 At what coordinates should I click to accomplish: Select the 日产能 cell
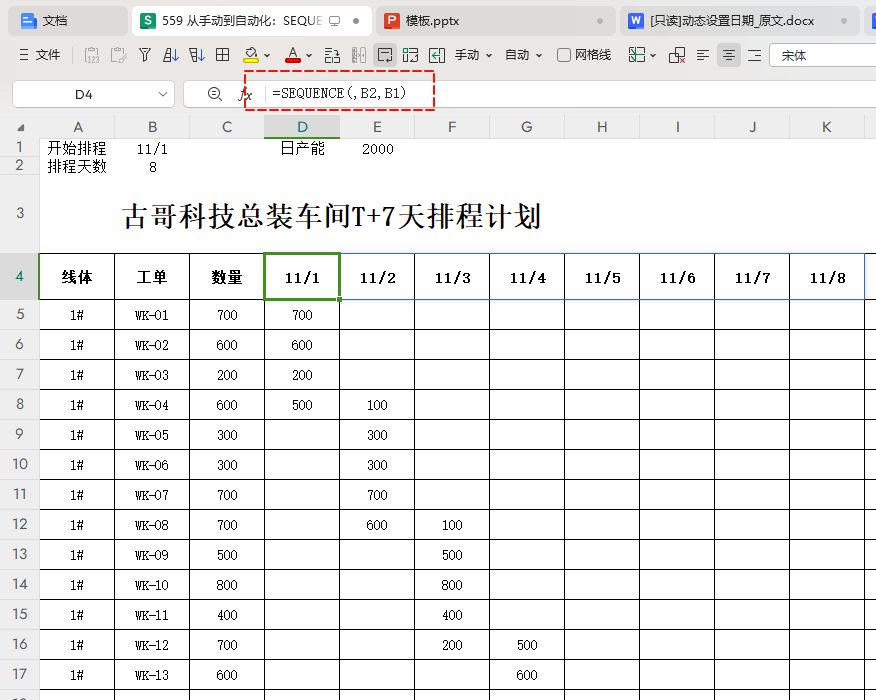(x=302, y=148)
